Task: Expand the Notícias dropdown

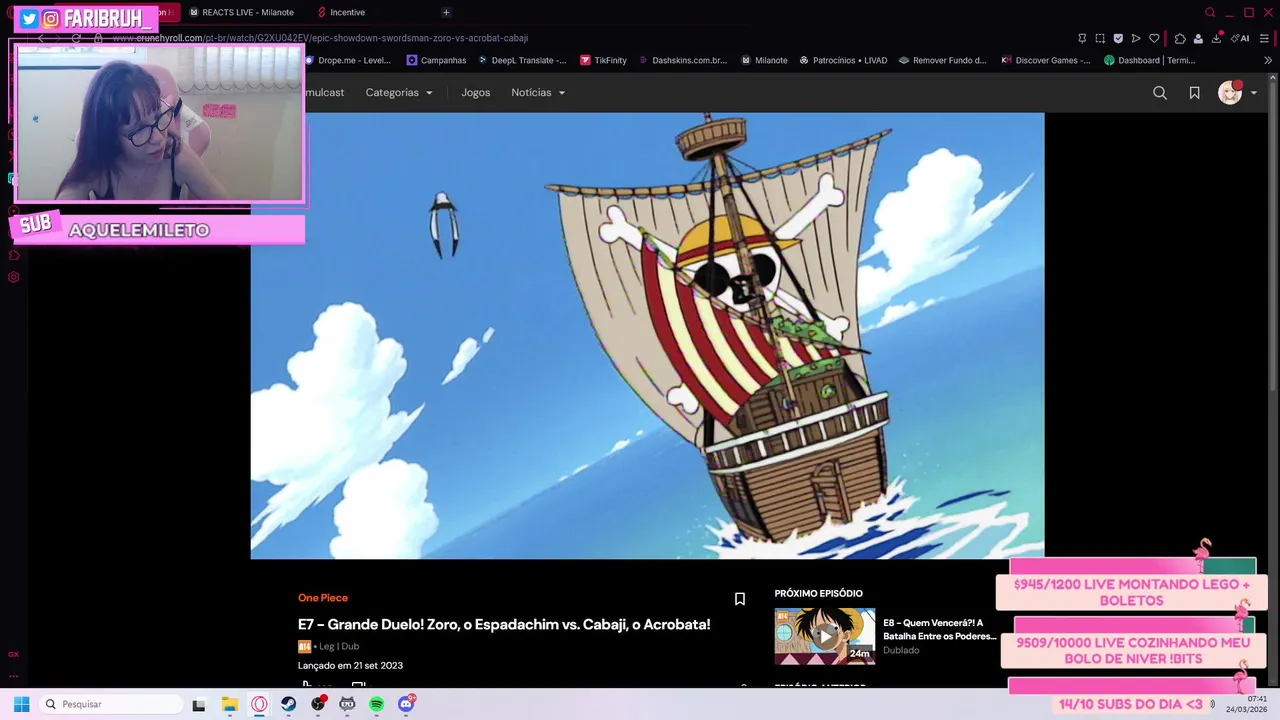Action: [538, 92]
